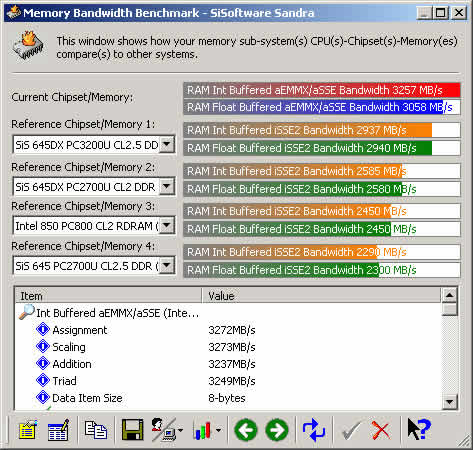
Task: Click orange RAM Int Buffered 2585 MB/s bar
Action: click(x=322, y=171)
